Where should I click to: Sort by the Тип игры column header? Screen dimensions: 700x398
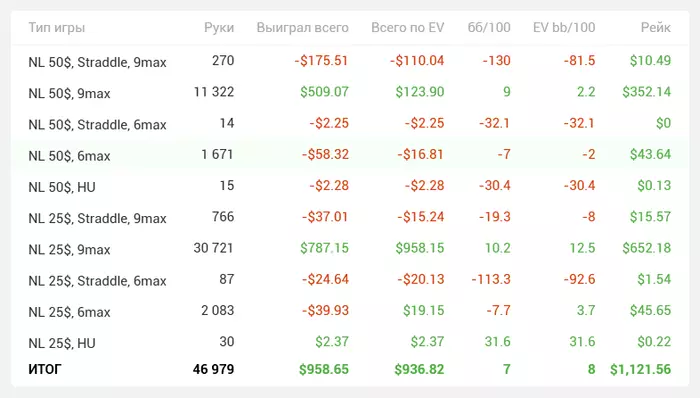(57, 28)
